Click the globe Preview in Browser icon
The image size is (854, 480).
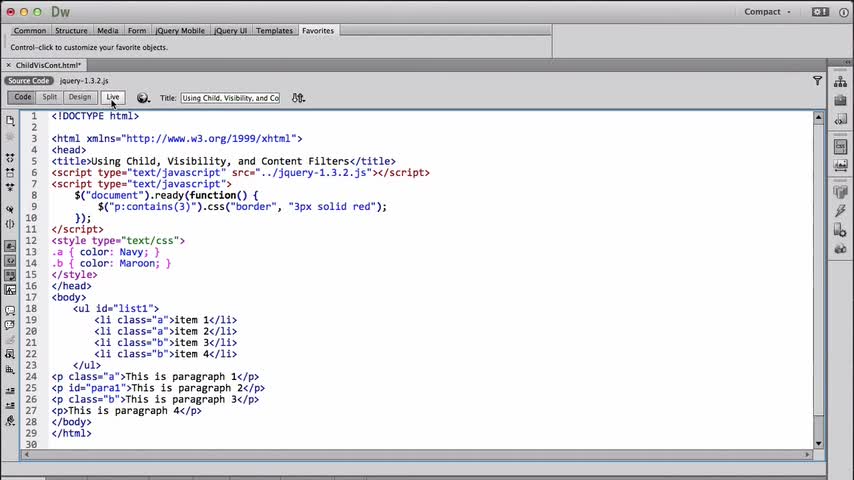(143, 98)
